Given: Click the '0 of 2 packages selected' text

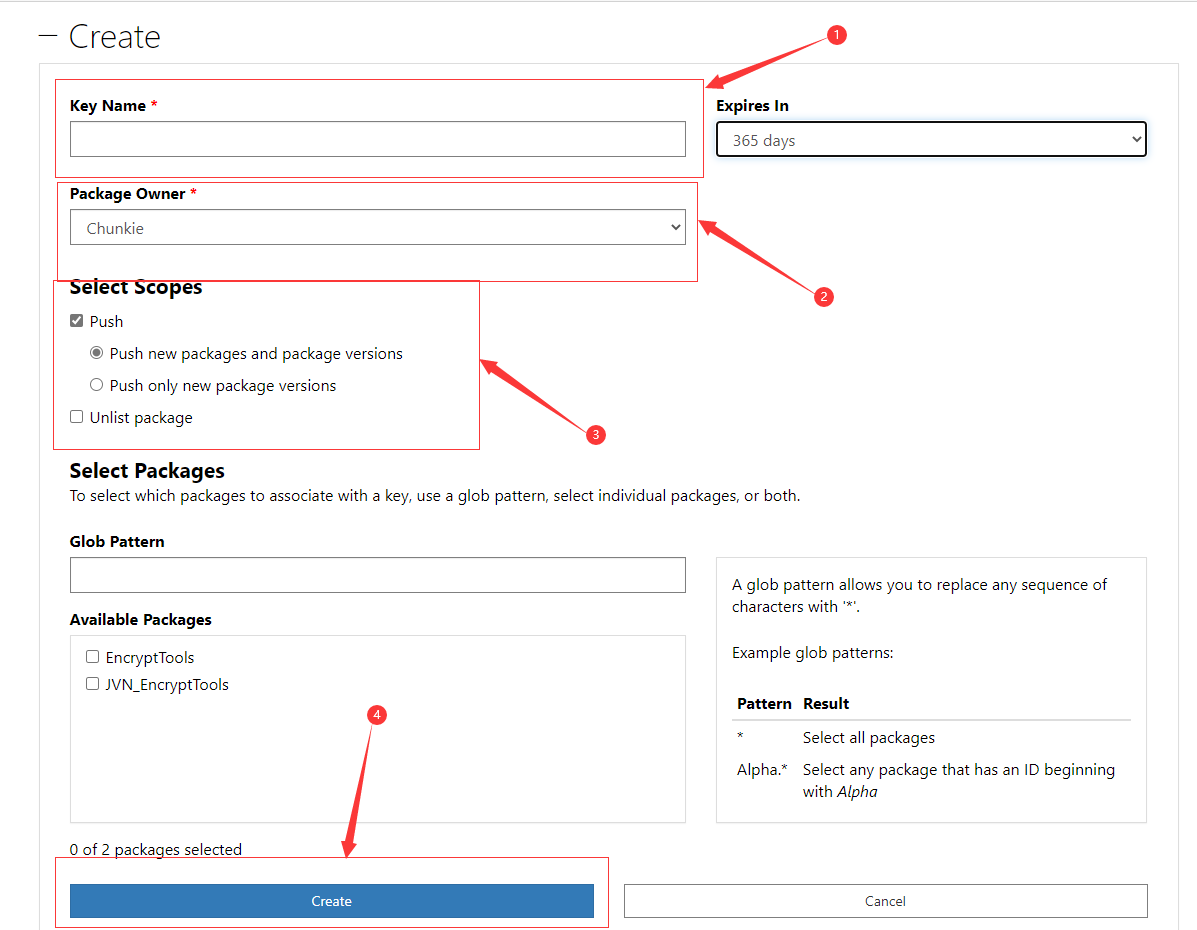Looking at the screenshot, I should (156, 849).
